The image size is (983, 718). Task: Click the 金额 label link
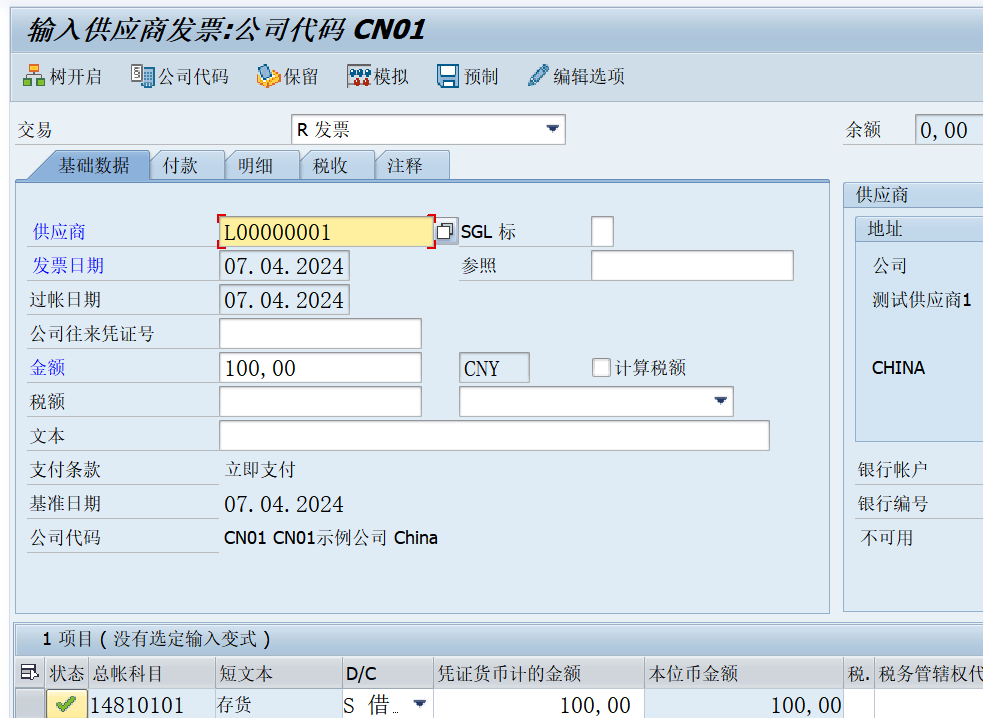48,367
